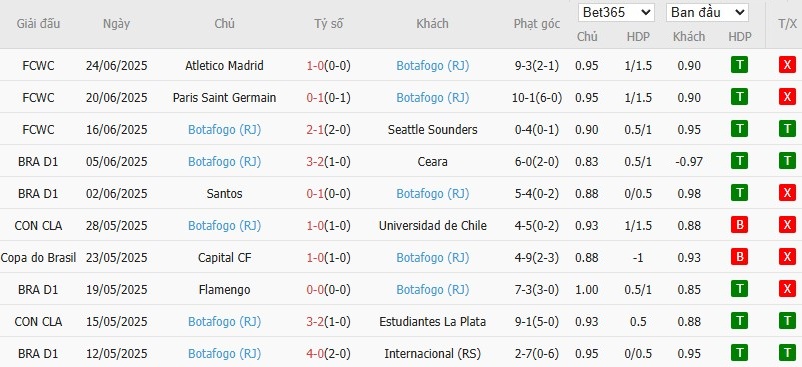Select the Tỷ số column header

pos(329,24)
